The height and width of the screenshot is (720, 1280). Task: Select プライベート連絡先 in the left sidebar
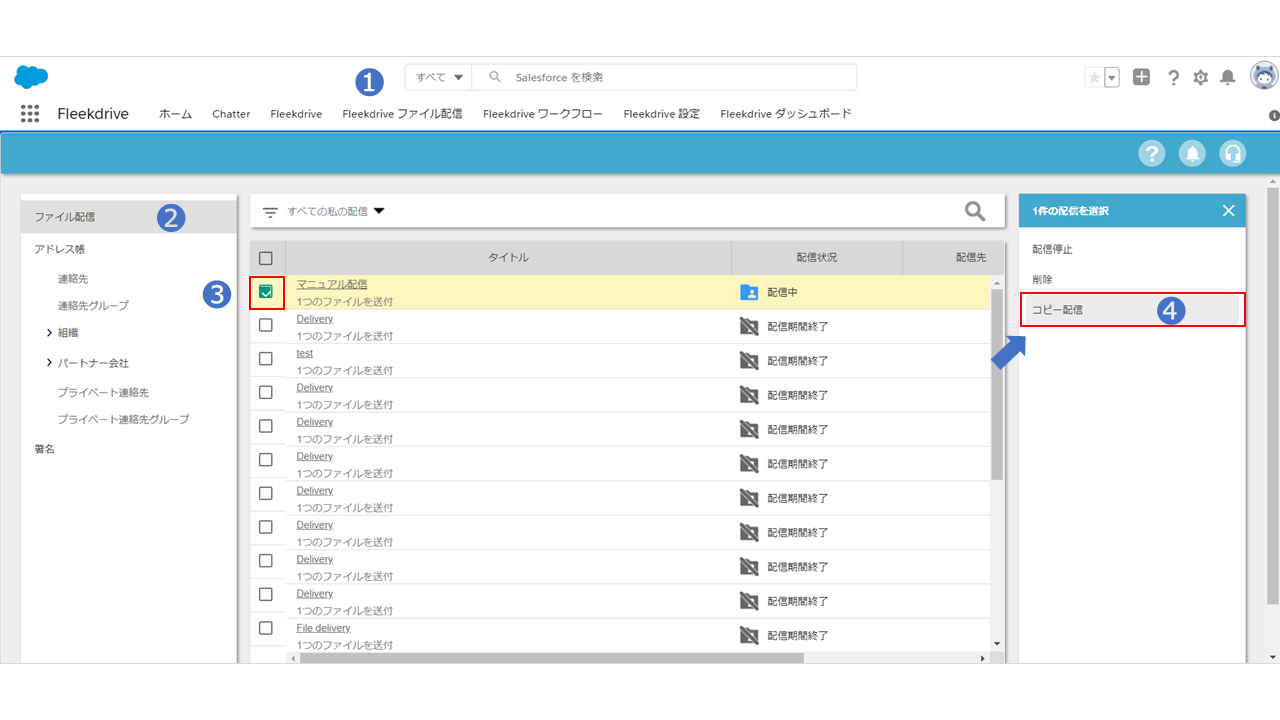pyautogui.click(x=103, y=393)
